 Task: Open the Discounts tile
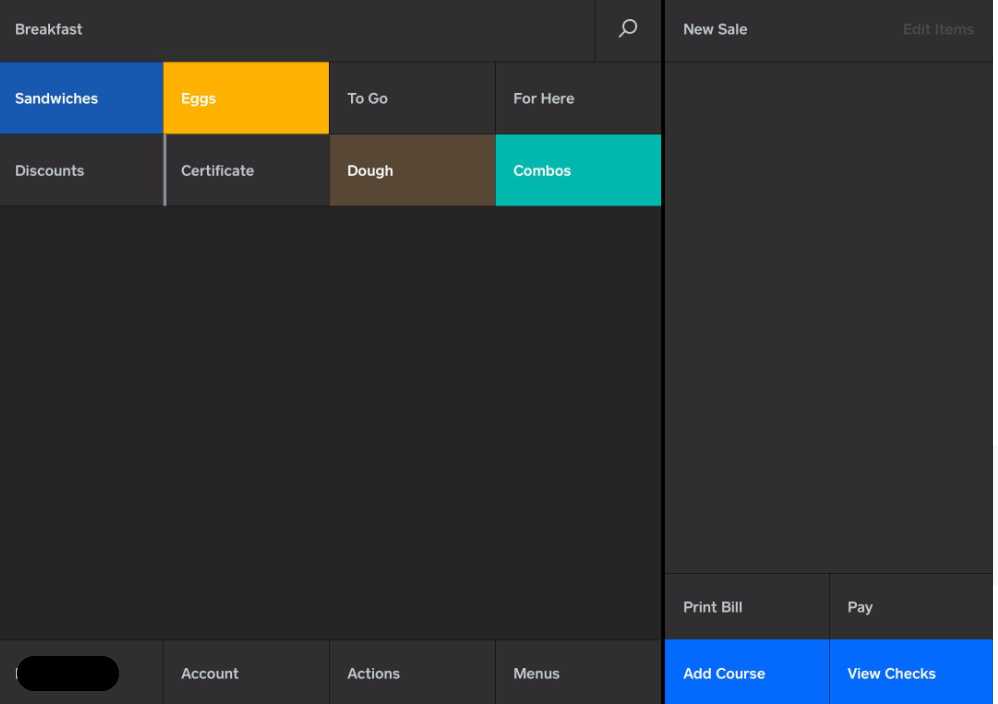tap(81, 171)
